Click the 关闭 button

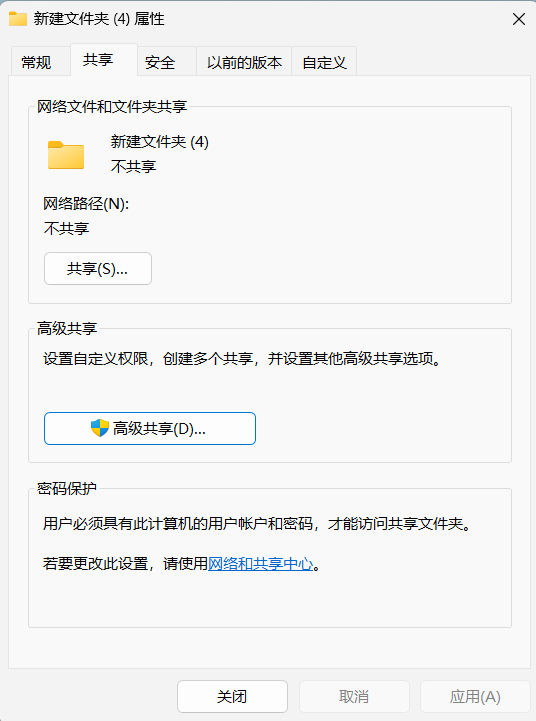232,697
